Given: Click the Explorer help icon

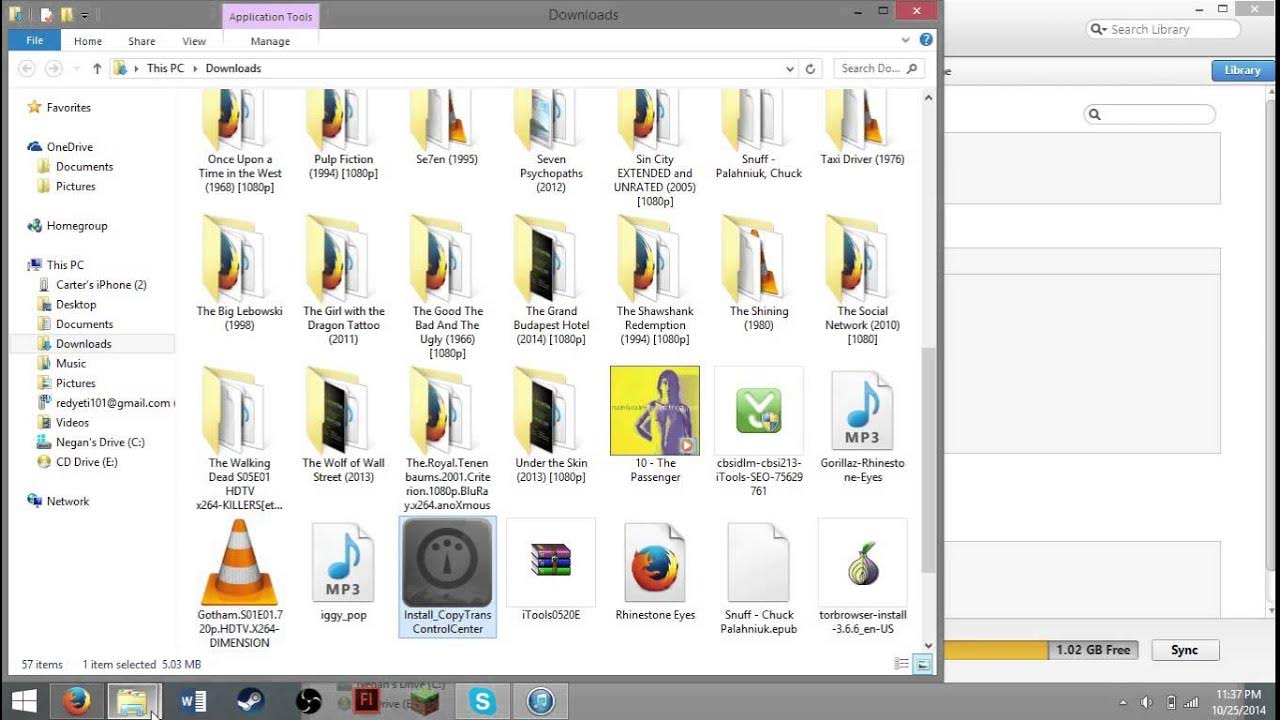Looking at the screenshot, I should click(926, 40).
